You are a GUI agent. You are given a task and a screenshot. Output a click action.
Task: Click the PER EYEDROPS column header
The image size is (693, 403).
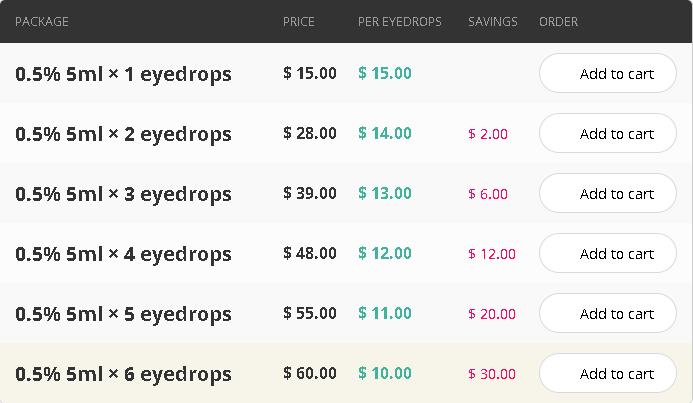coord(400,22)
